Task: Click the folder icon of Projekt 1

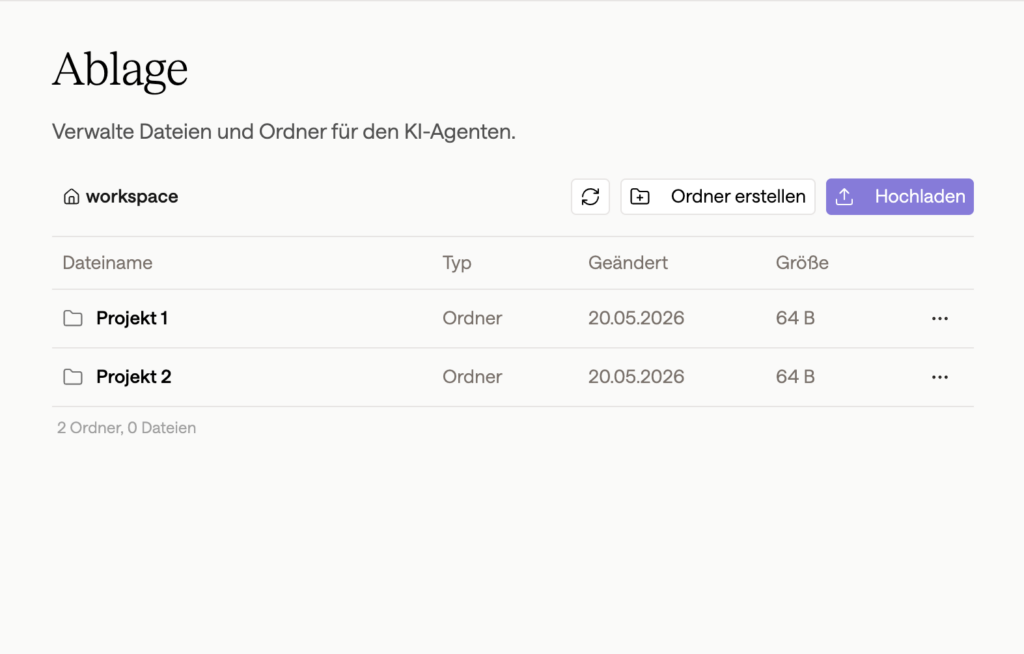Action: 73,318
